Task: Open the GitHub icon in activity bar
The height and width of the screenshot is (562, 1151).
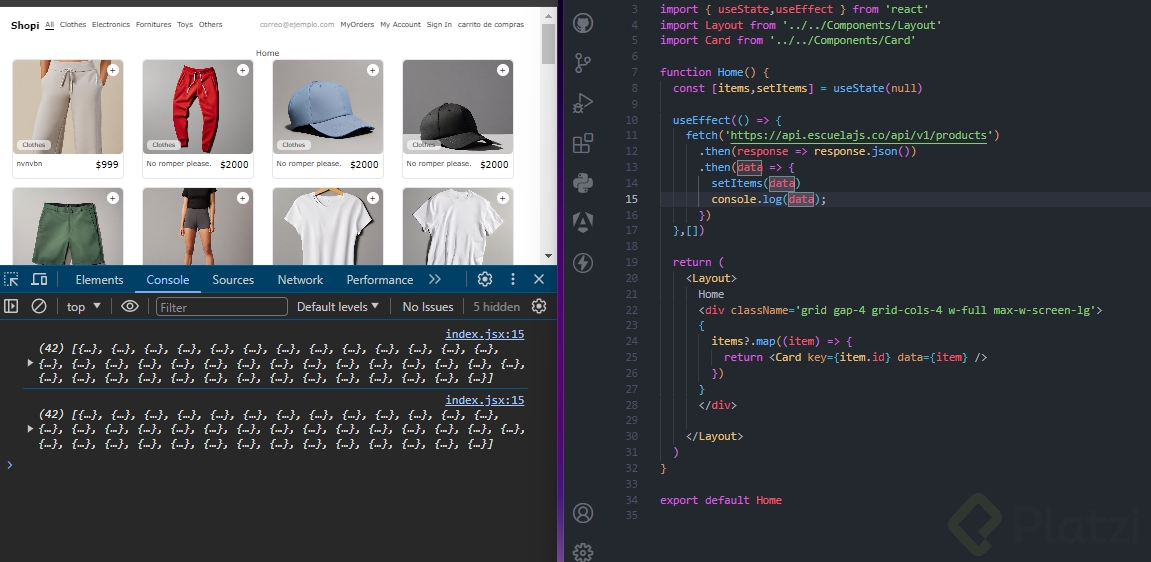Action: [x=583, y=22]
